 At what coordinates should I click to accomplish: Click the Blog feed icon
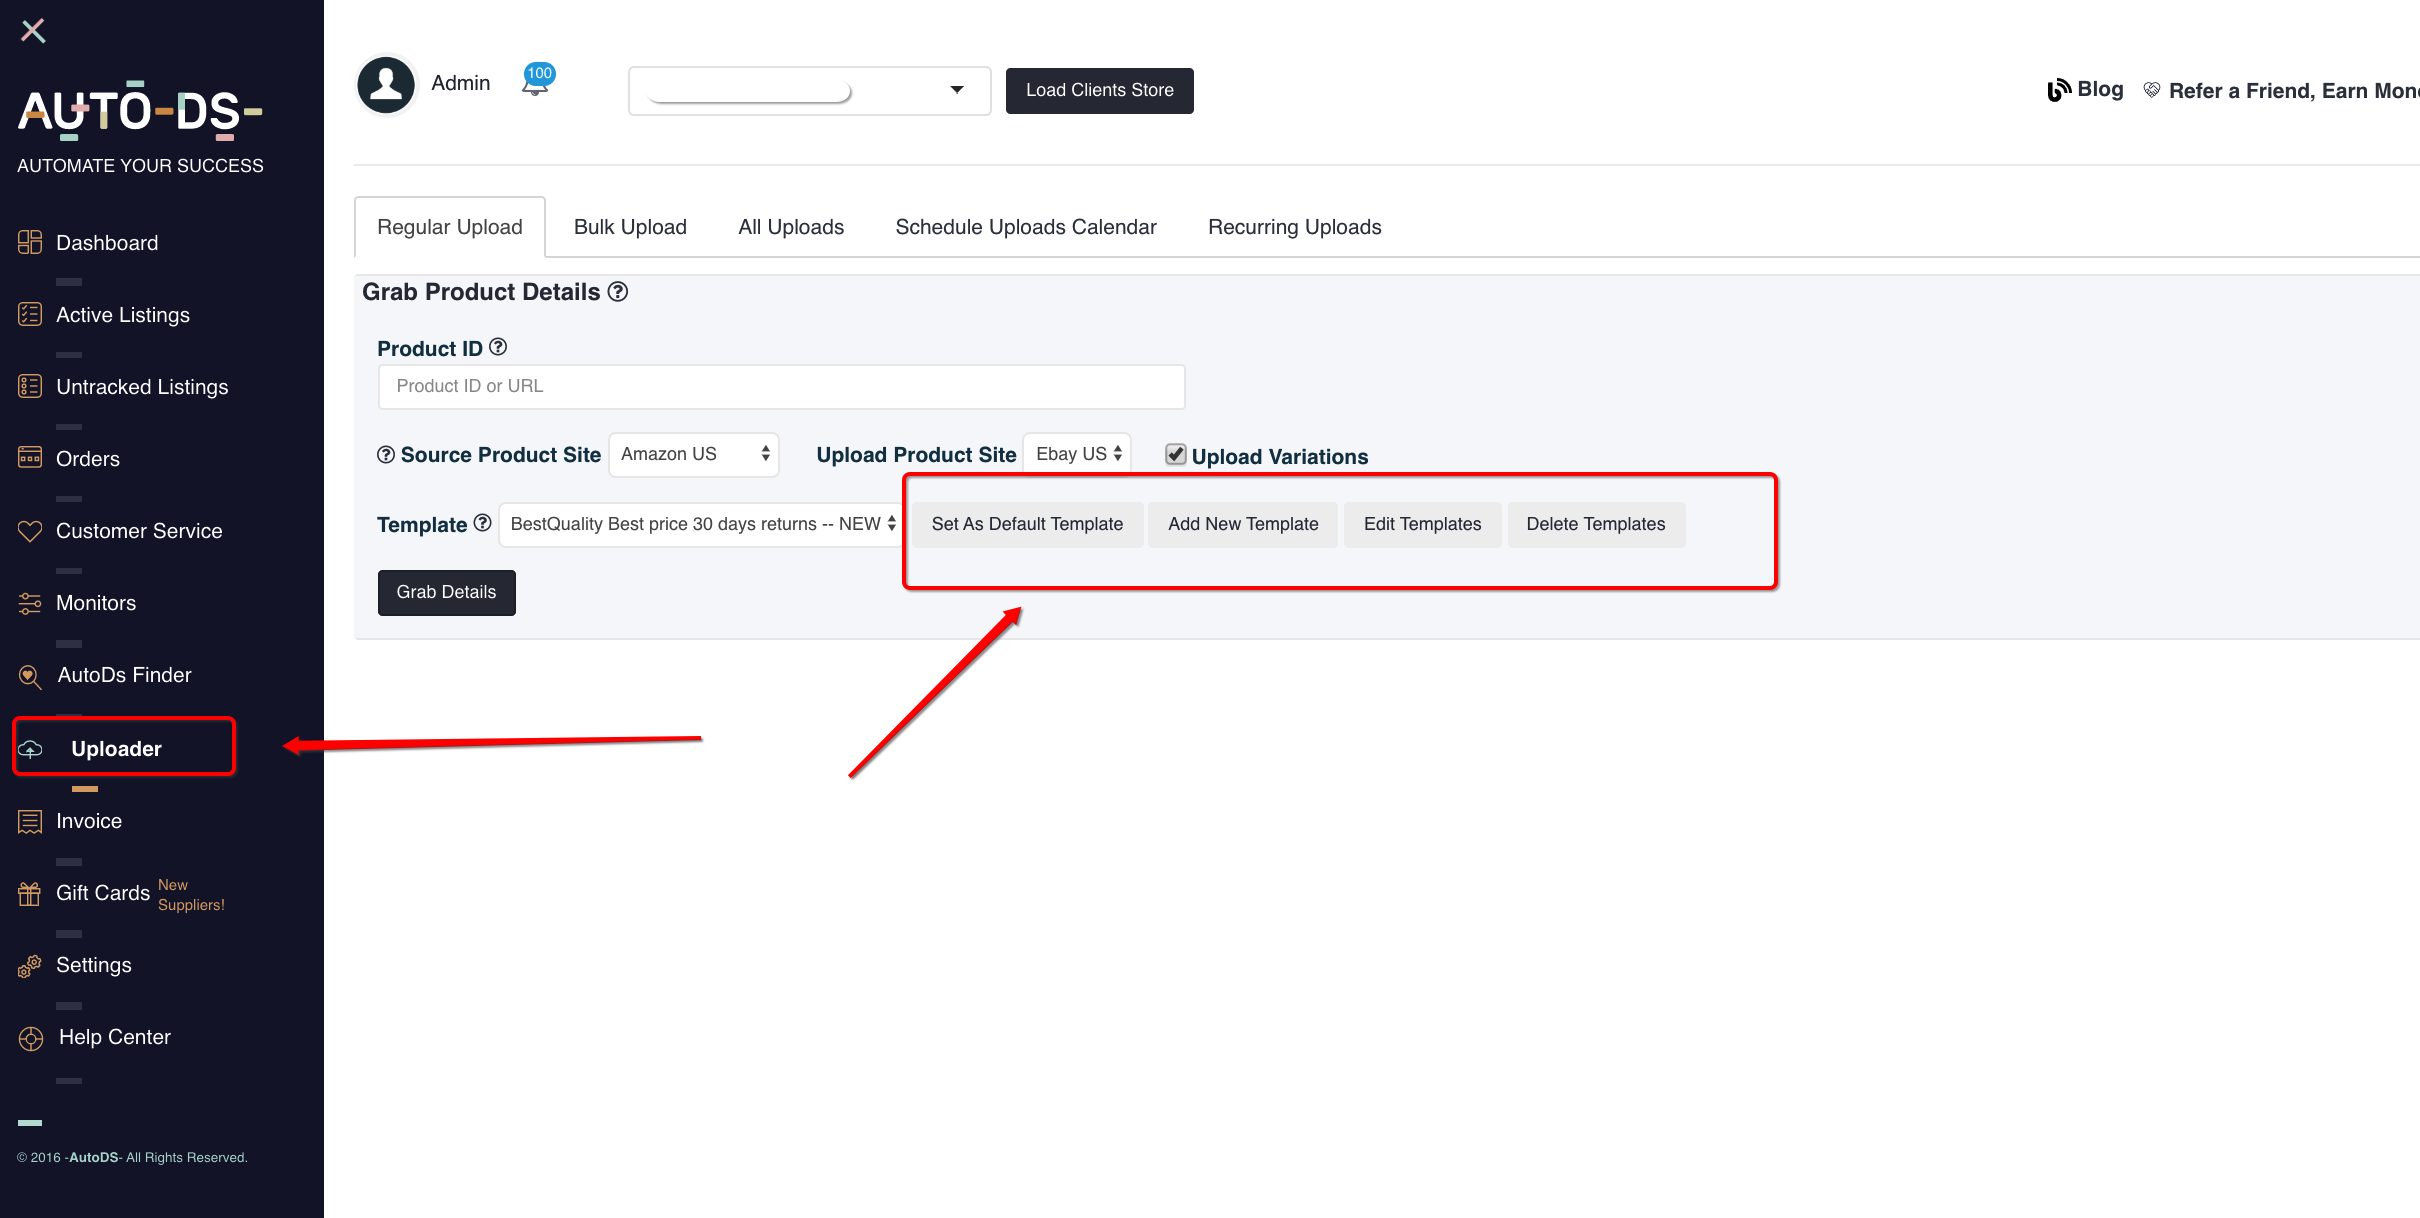click(2059, 90)
